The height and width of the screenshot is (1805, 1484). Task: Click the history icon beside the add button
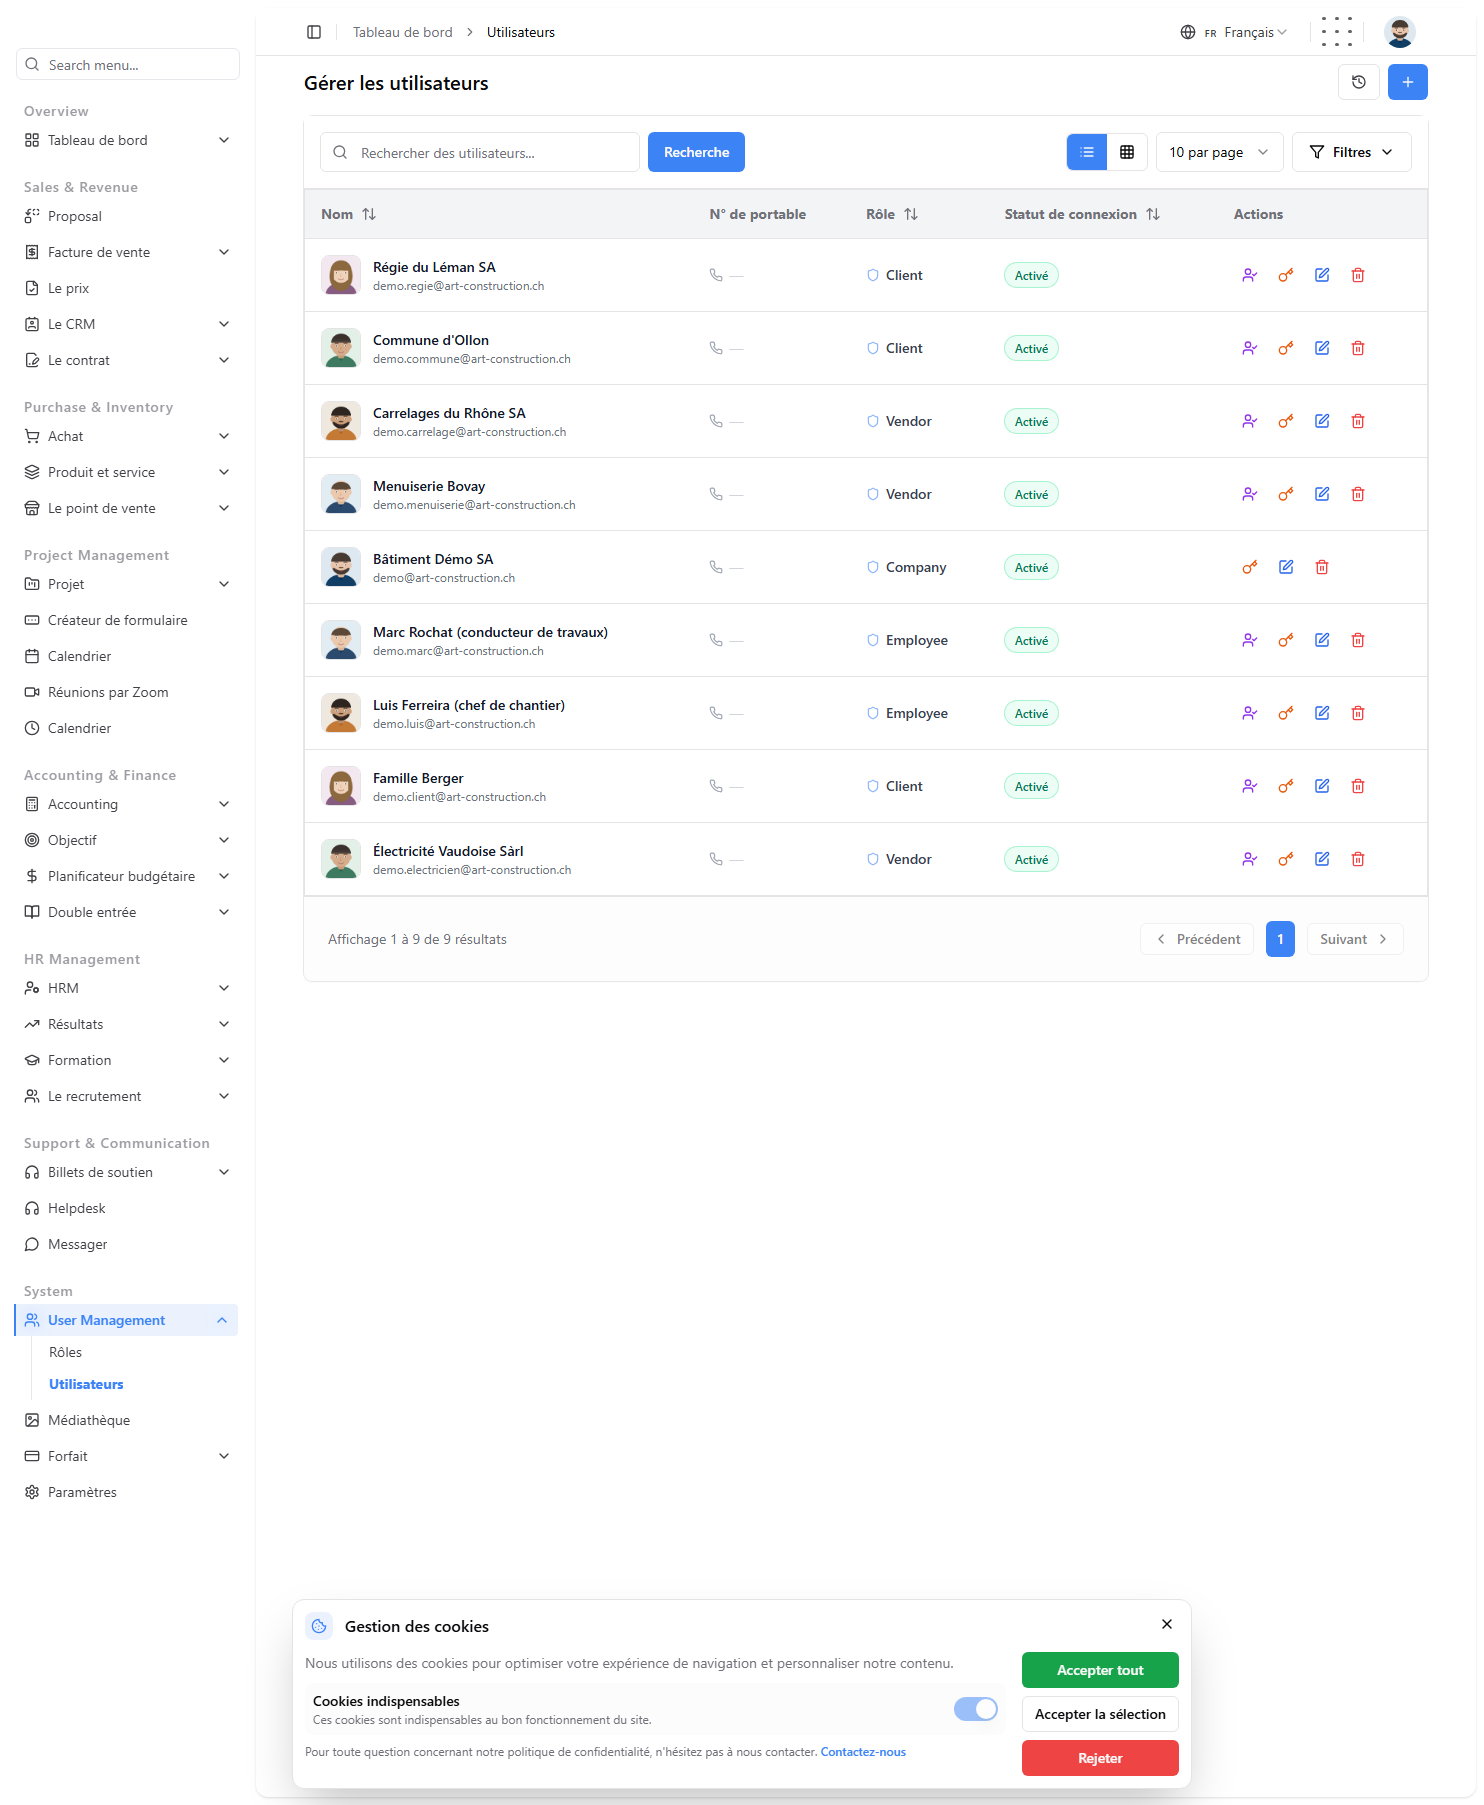[1359, 82]
